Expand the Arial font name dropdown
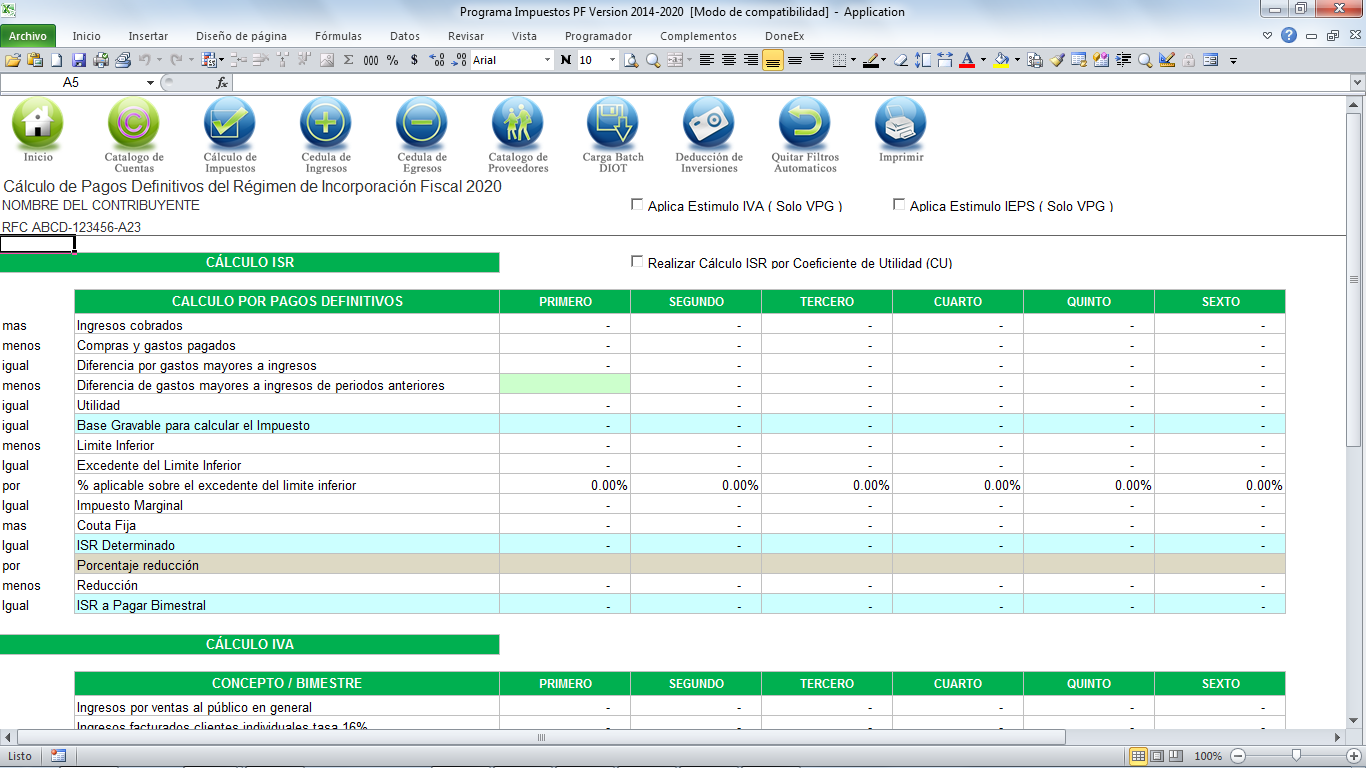1366x768 pixels. pyautogui.click(x=547, y=60)
